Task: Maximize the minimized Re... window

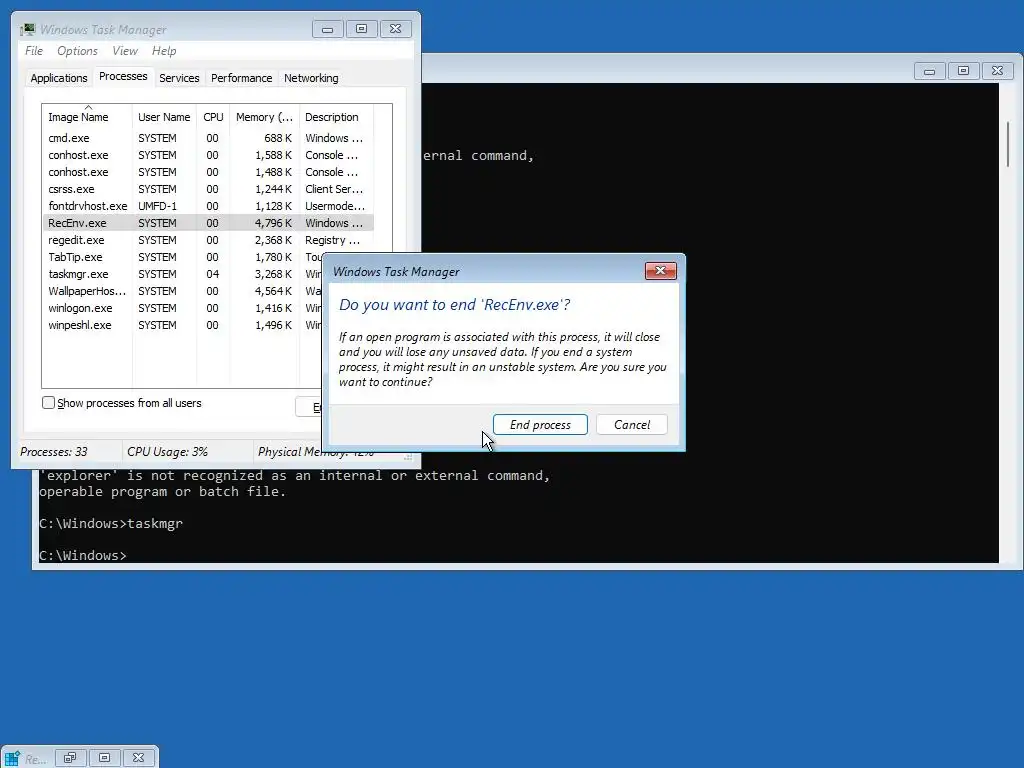Action: 104,758
